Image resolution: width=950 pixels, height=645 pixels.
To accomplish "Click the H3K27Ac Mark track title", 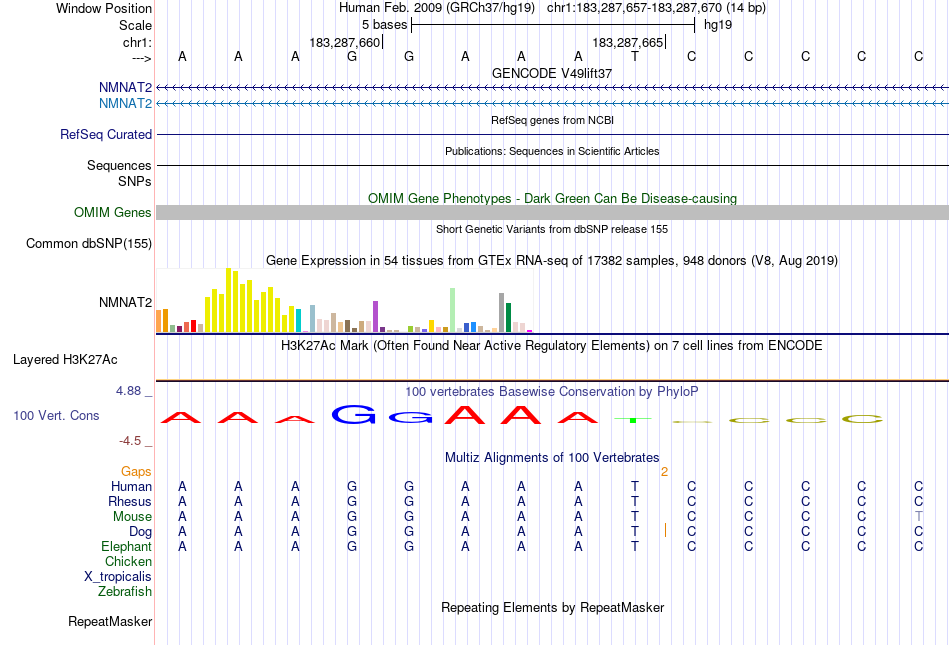I will pyautogui.click(x=552, y=346).
